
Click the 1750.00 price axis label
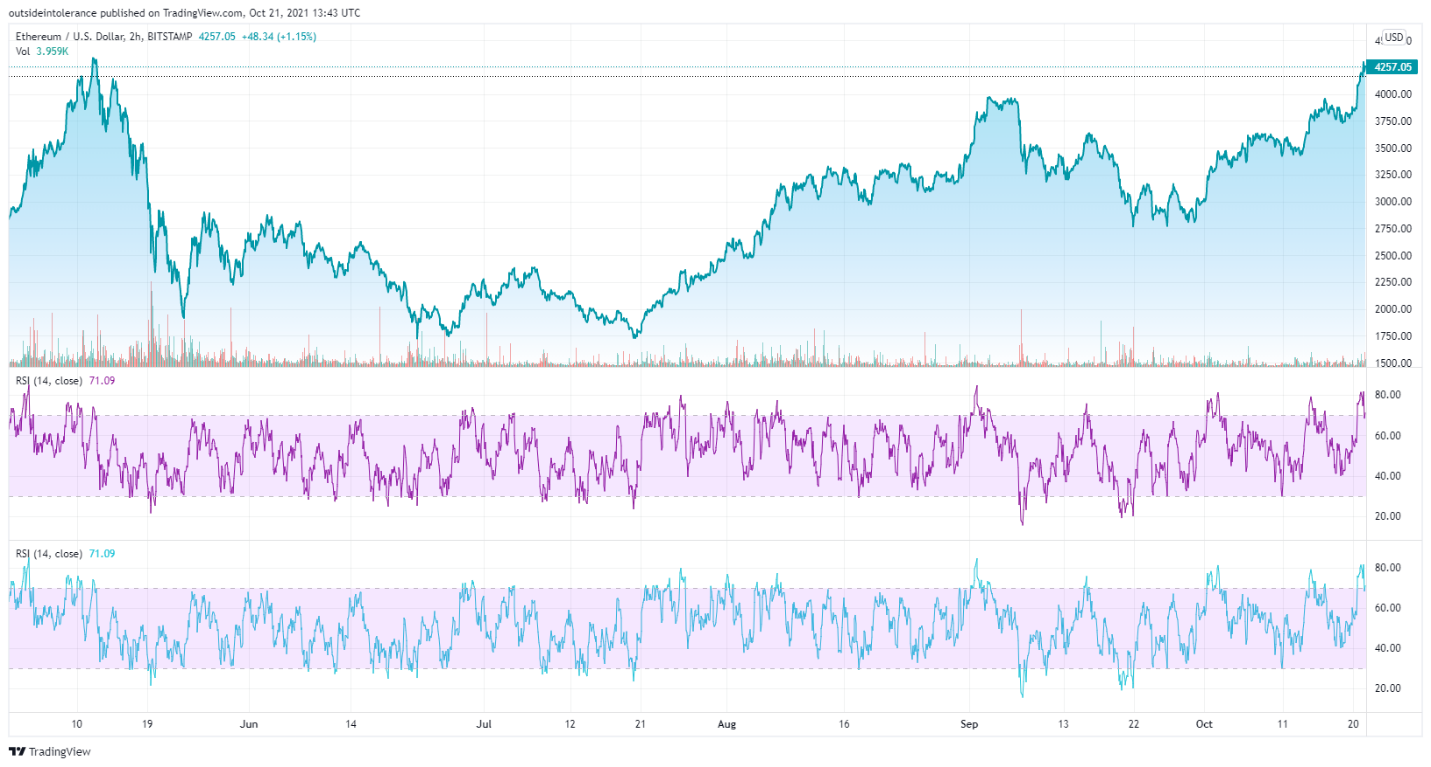pyautogui.click(x=1393, y=336)
